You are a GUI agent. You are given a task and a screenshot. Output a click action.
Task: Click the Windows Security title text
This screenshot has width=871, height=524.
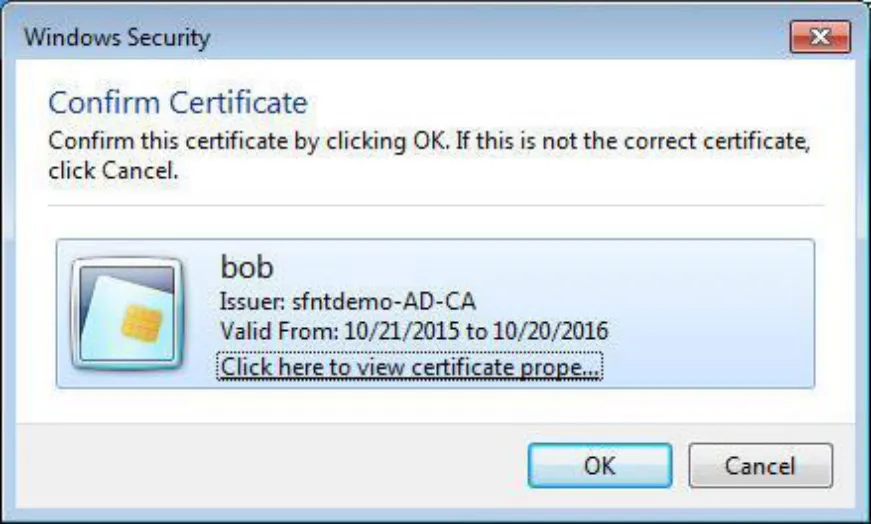[117, 38]
